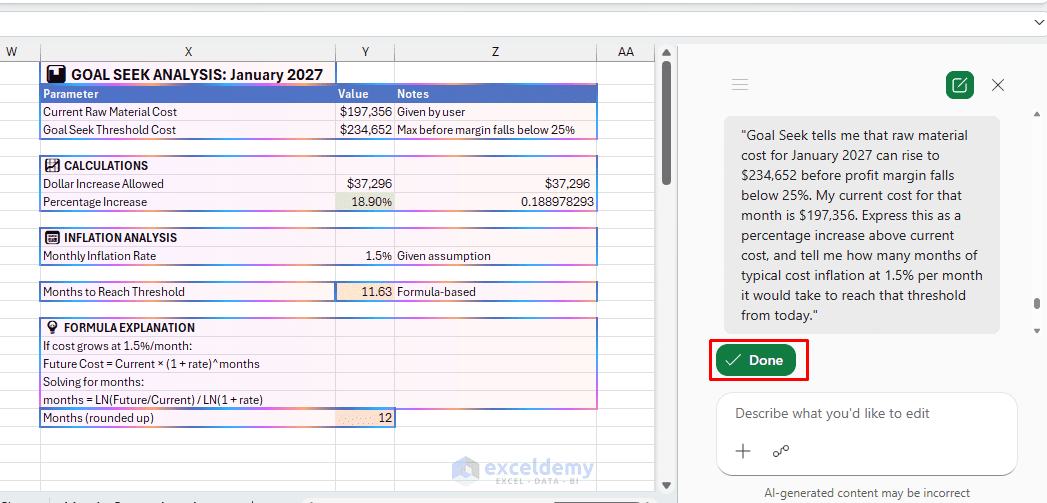Select column X header

click(x=188, y=51)
